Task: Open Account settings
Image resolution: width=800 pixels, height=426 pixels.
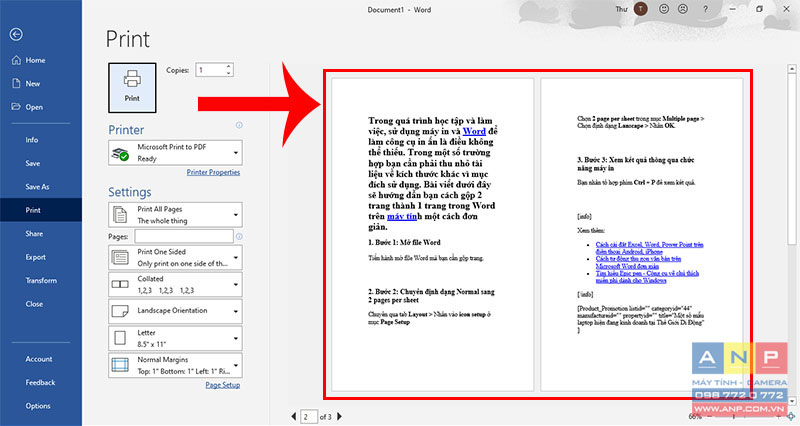Action: 41,359
